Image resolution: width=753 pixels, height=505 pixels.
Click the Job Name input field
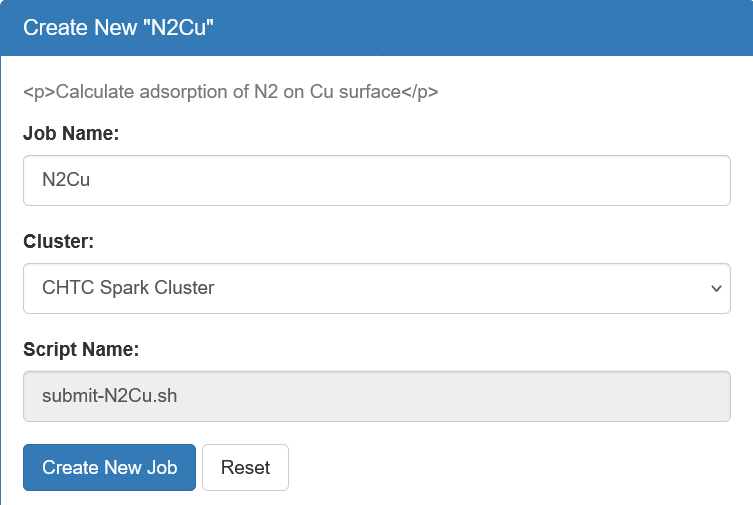tap(376, 180)
